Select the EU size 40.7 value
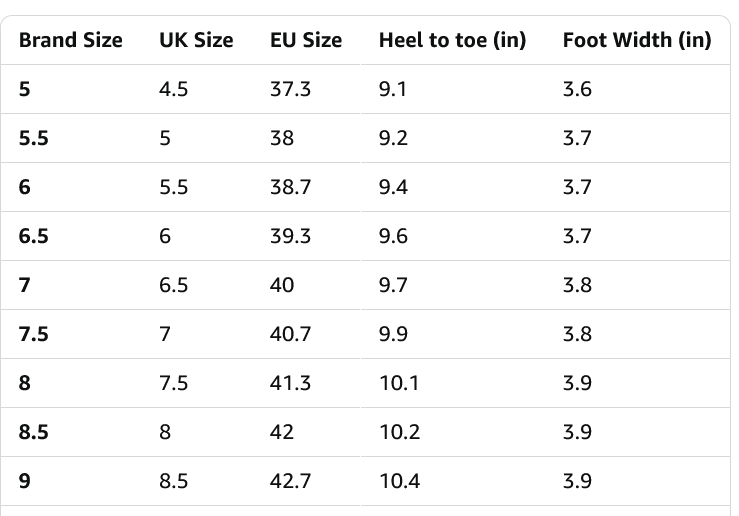Image resolution: width=739 pixels, height=516 pixels. coord(291,334)
